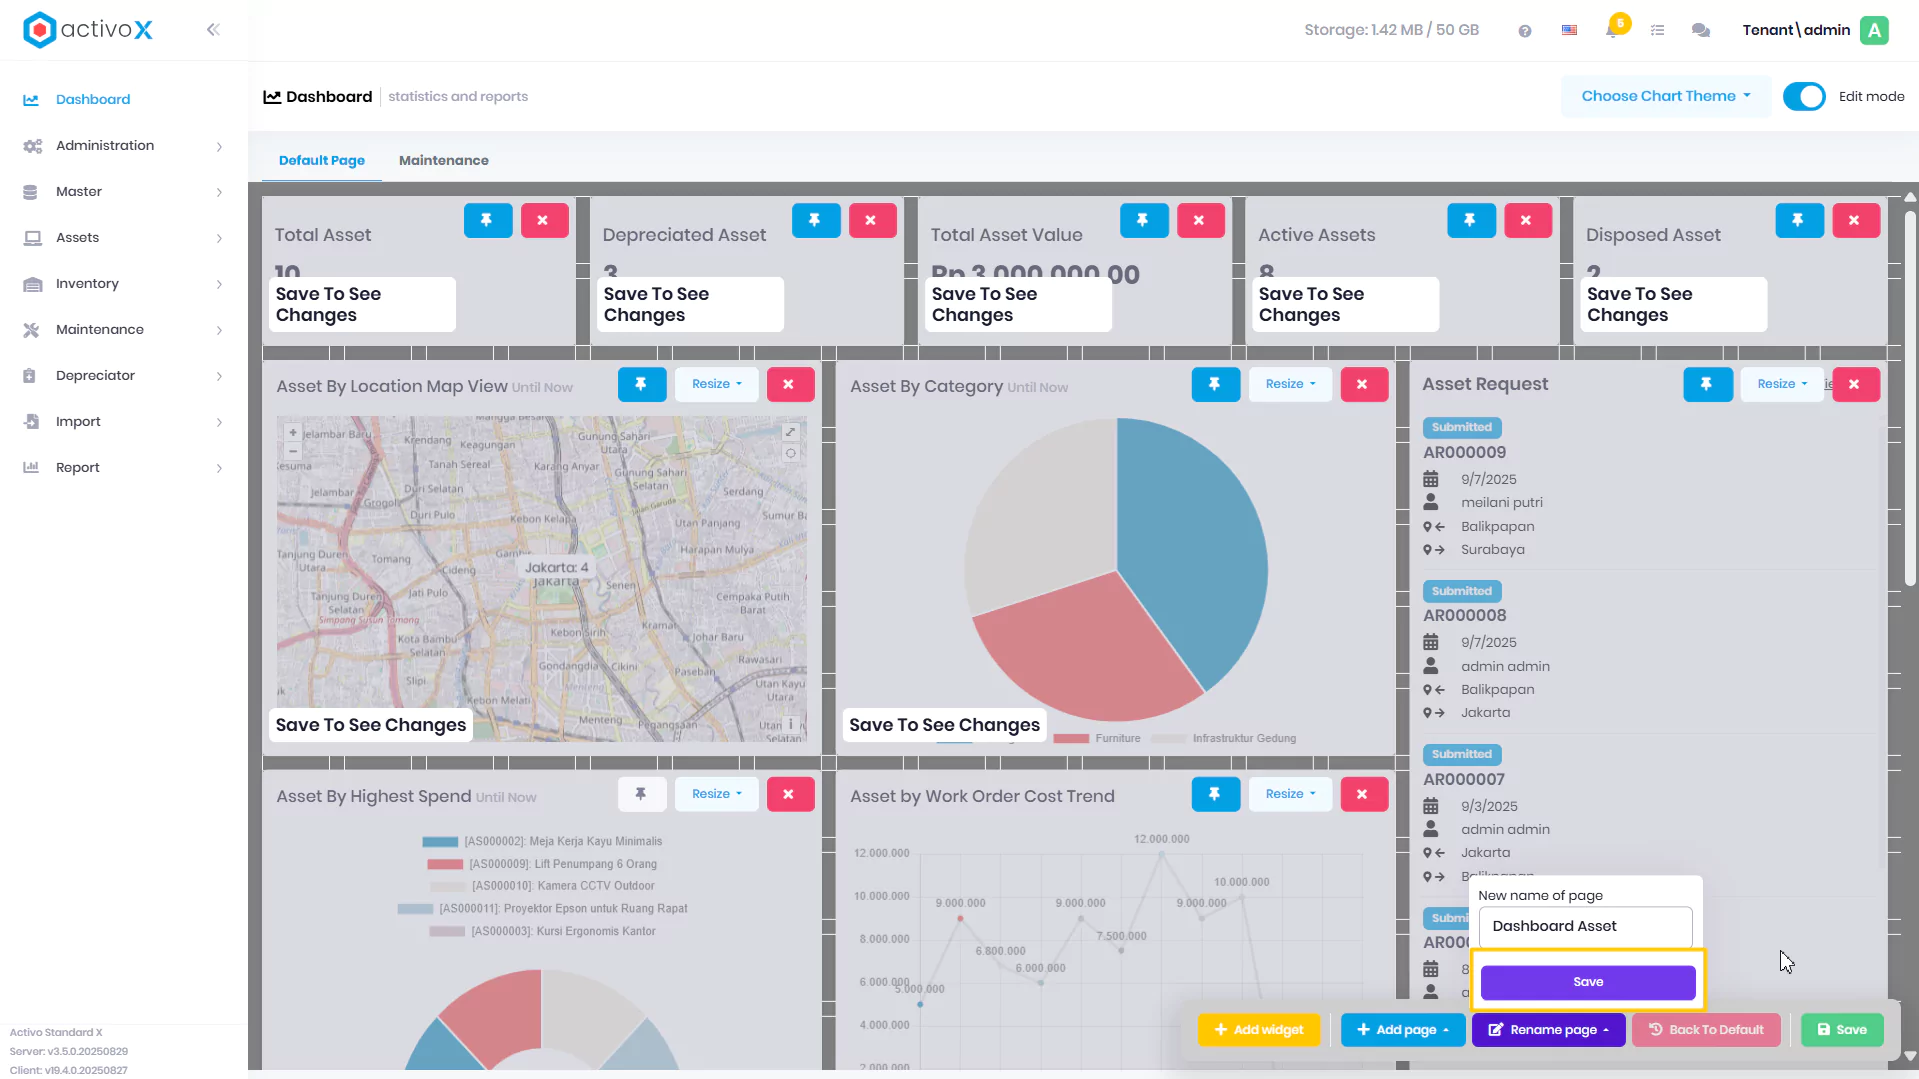1919x1079 pixels.
Task: Remove the Total Asset widget
Action: pyautogui.click(x=543, y=220)
